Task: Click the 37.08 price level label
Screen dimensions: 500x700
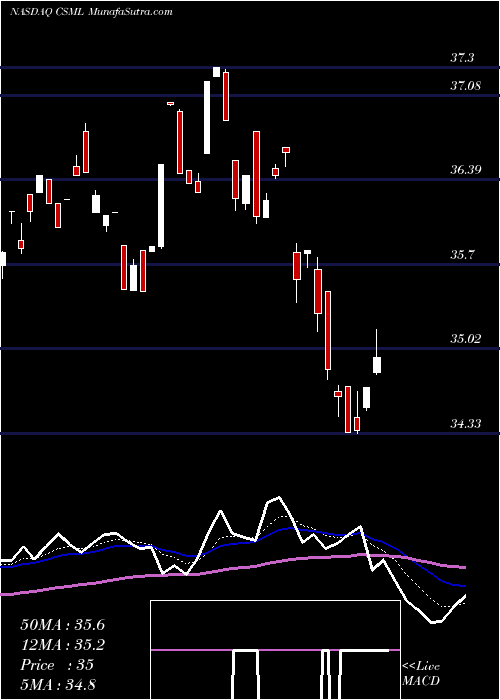Action: tap(465, 85)
